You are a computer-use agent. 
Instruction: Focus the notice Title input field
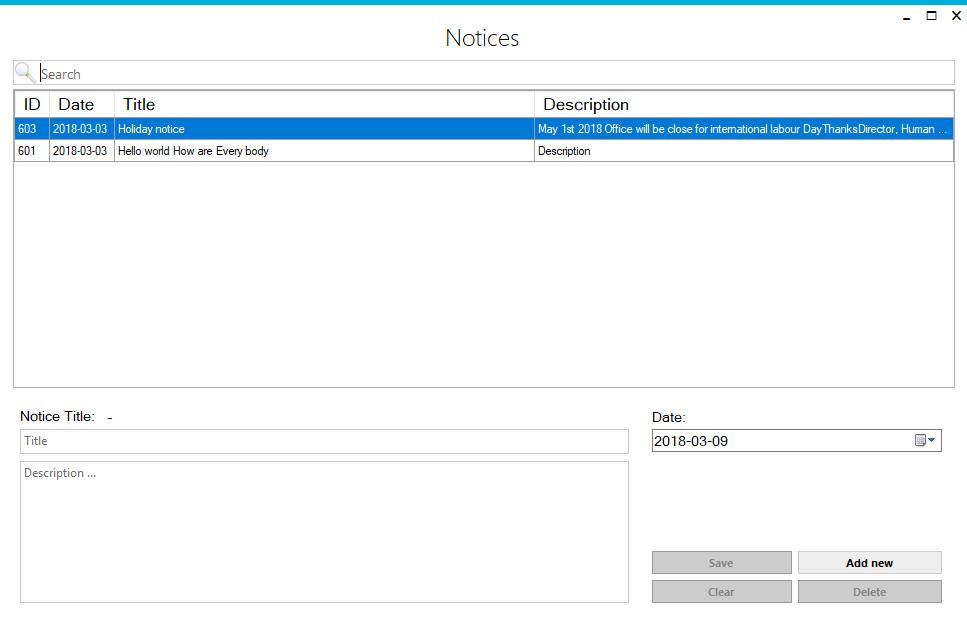click(x=324, y=442)
